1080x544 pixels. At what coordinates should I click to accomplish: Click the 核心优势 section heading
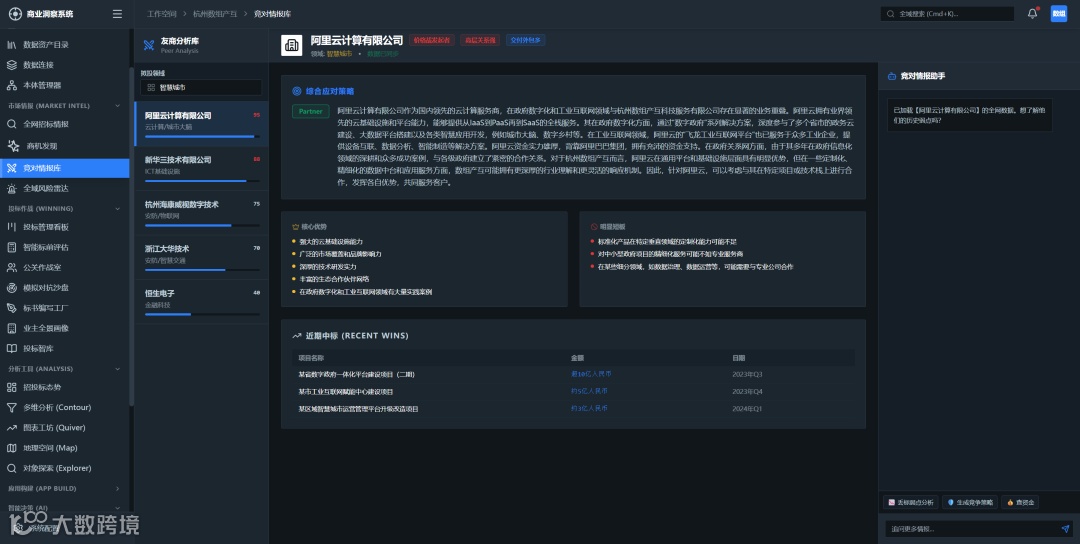313,227
